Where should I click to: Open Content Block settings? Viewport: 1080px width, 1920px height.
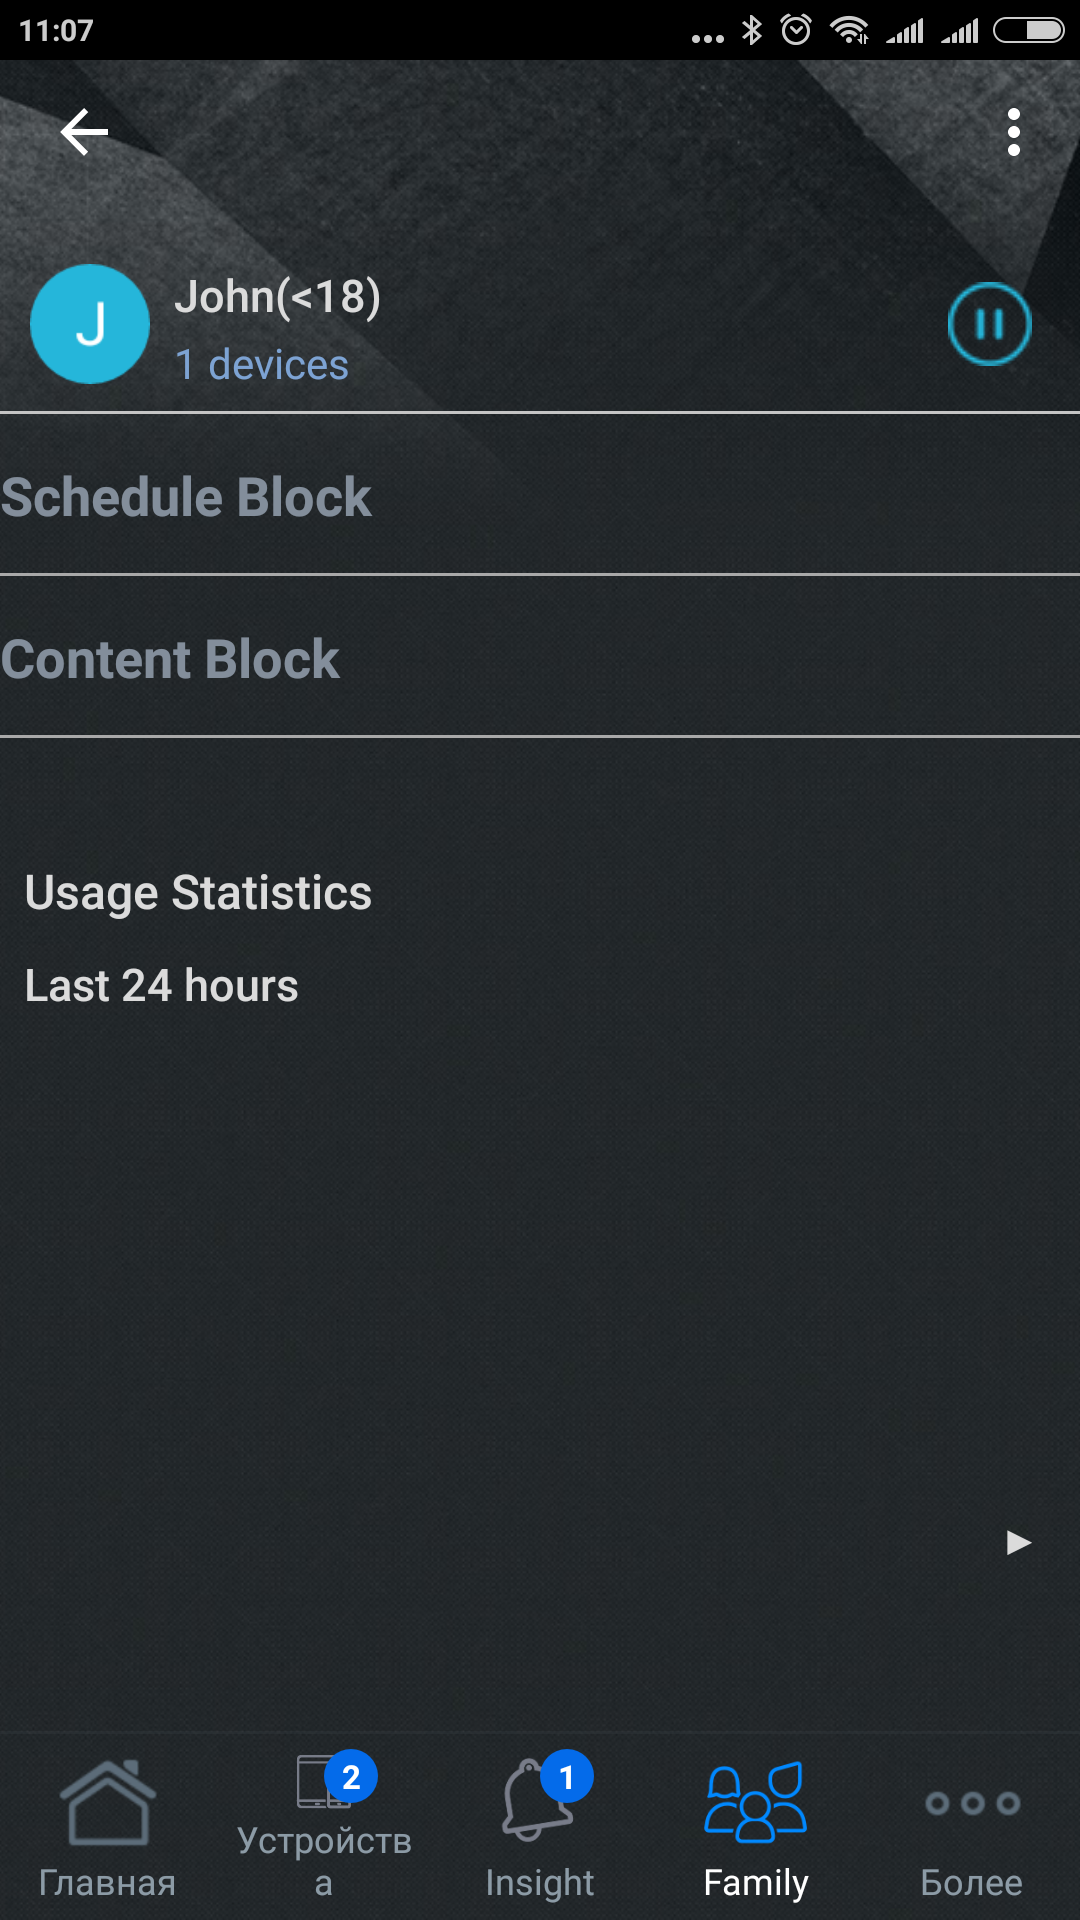pyautogui.click(x=171, y=660)
